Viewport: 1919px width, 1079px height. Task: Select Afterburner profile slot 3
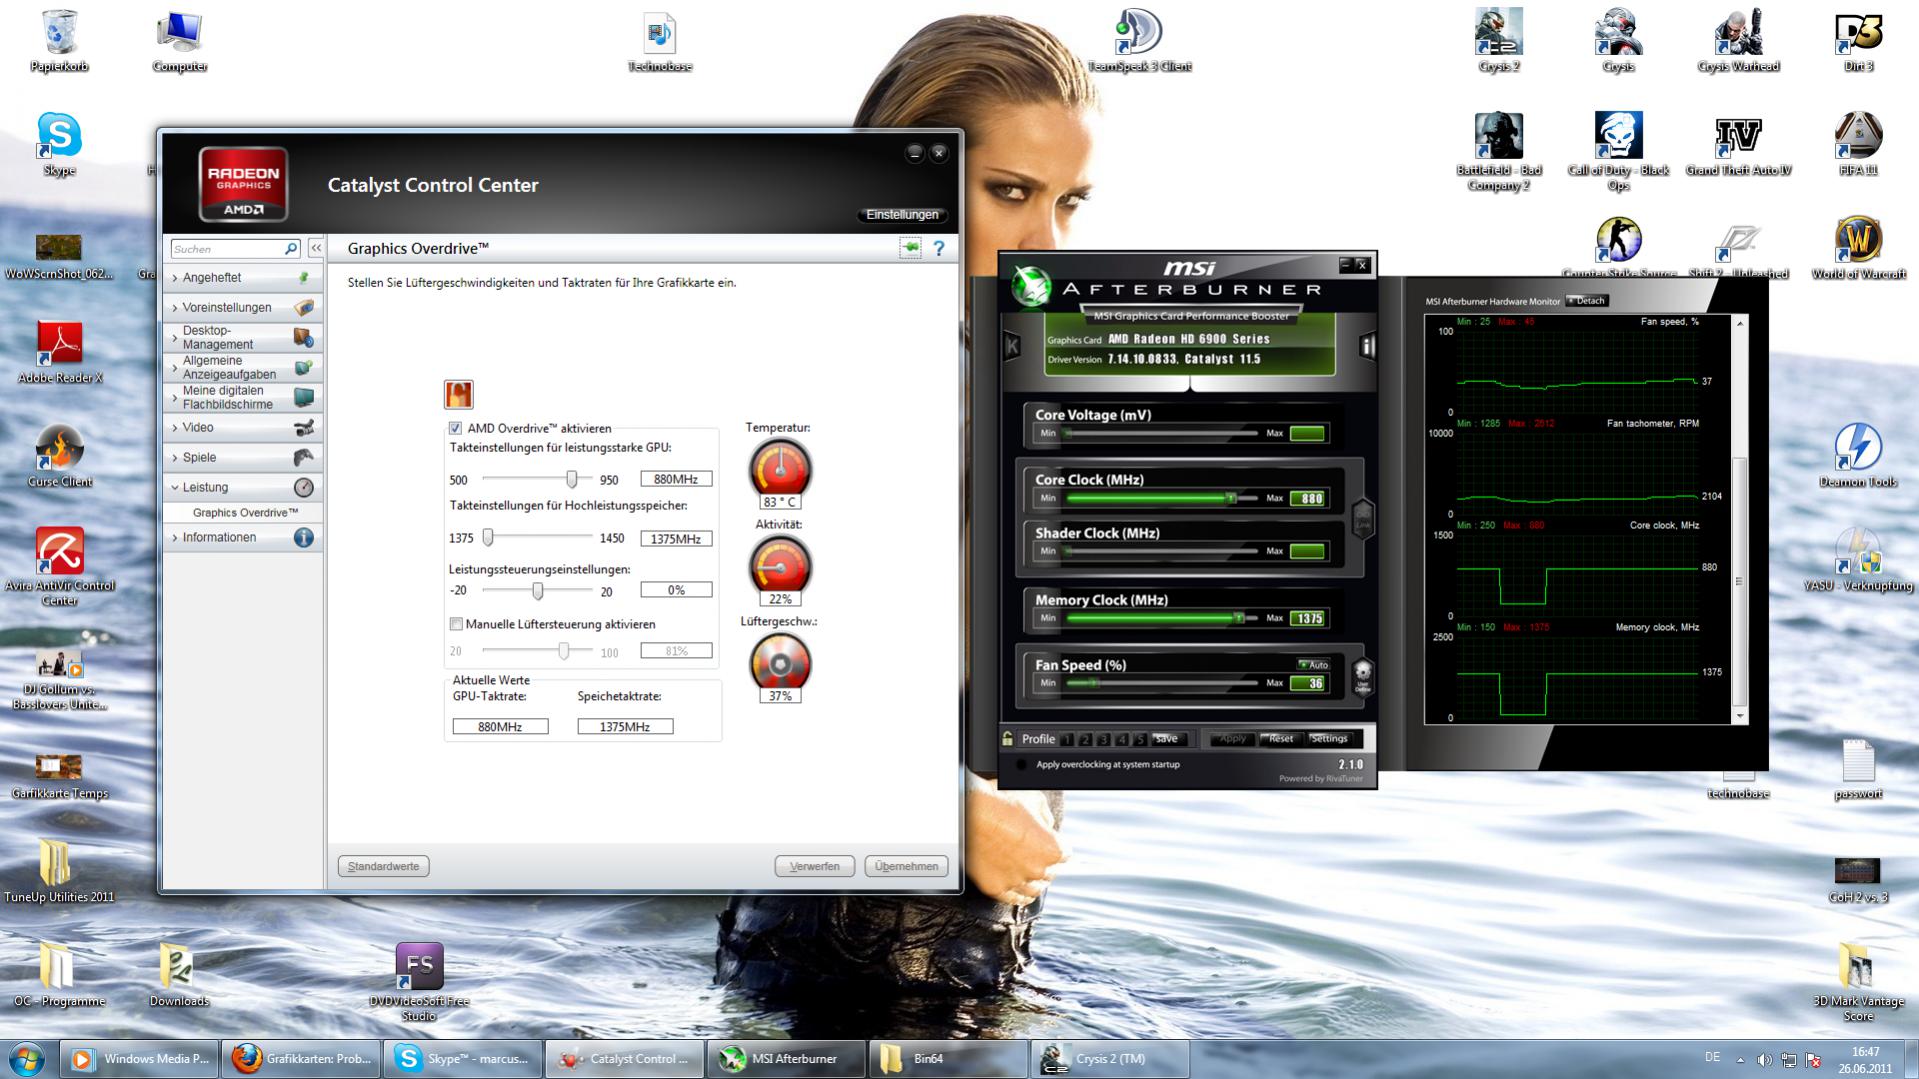(1103, 739)
